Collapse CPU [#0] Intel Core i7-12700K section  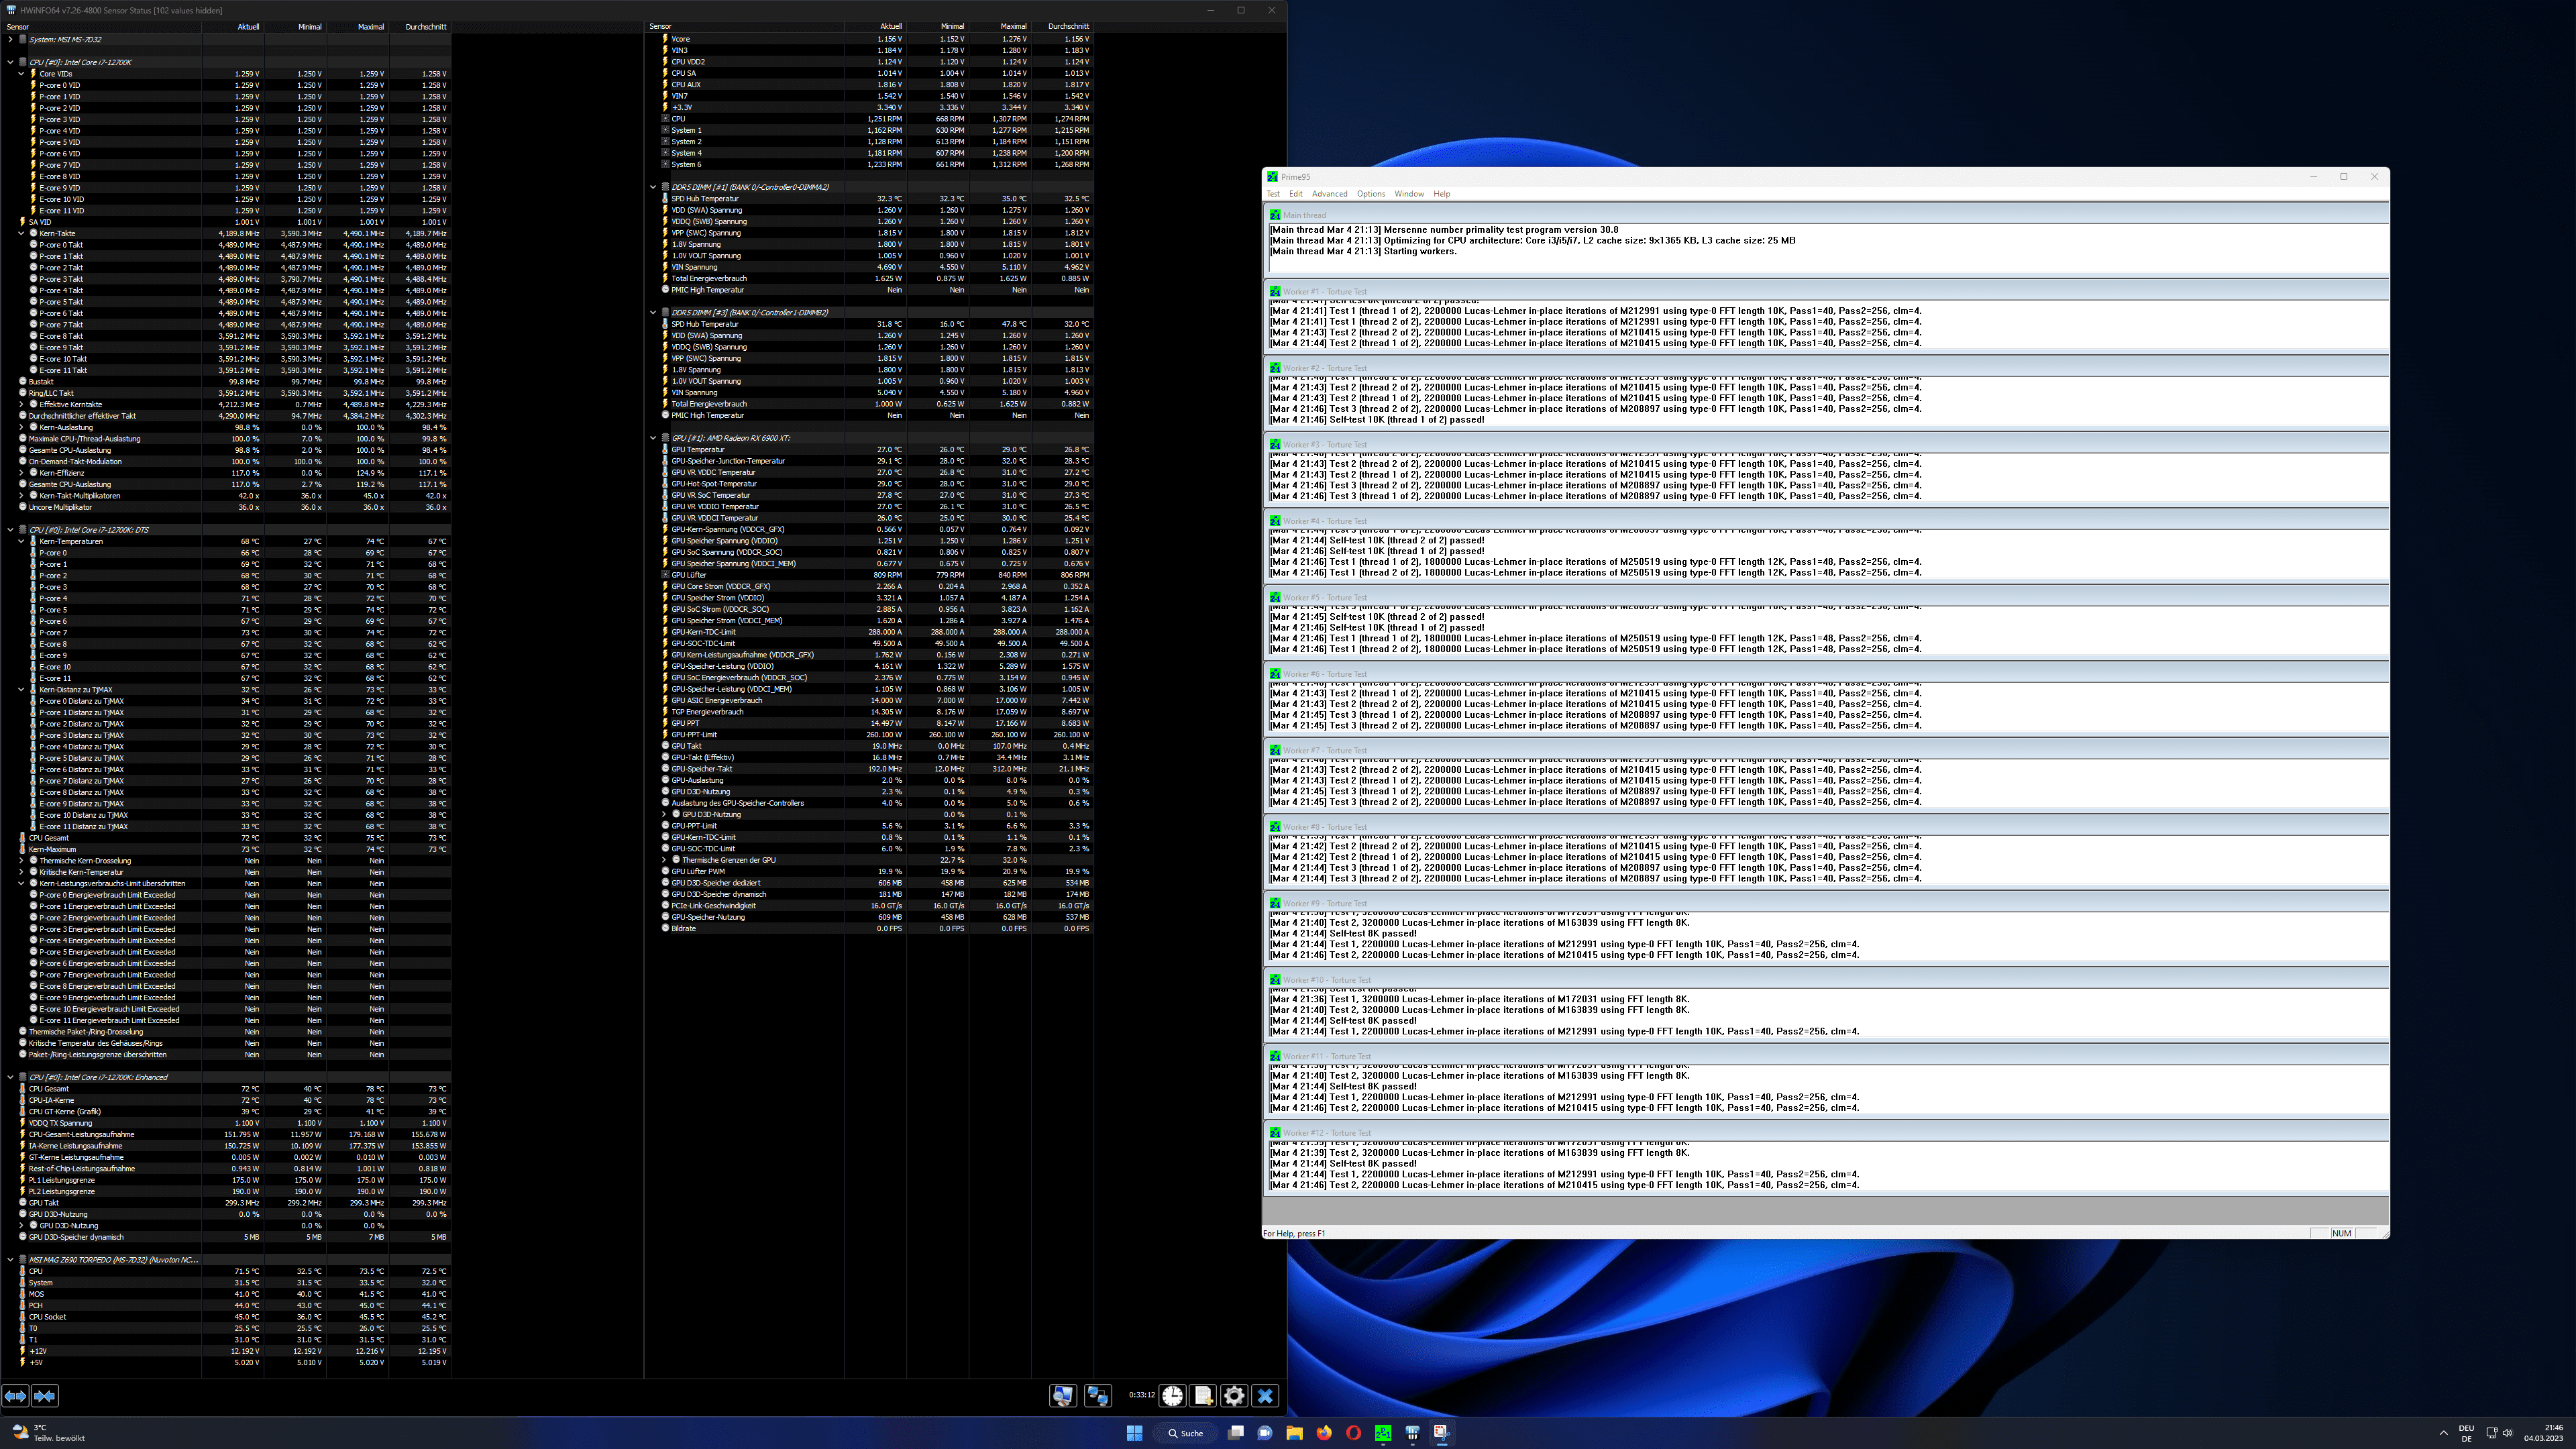click(x=10, y=62)
